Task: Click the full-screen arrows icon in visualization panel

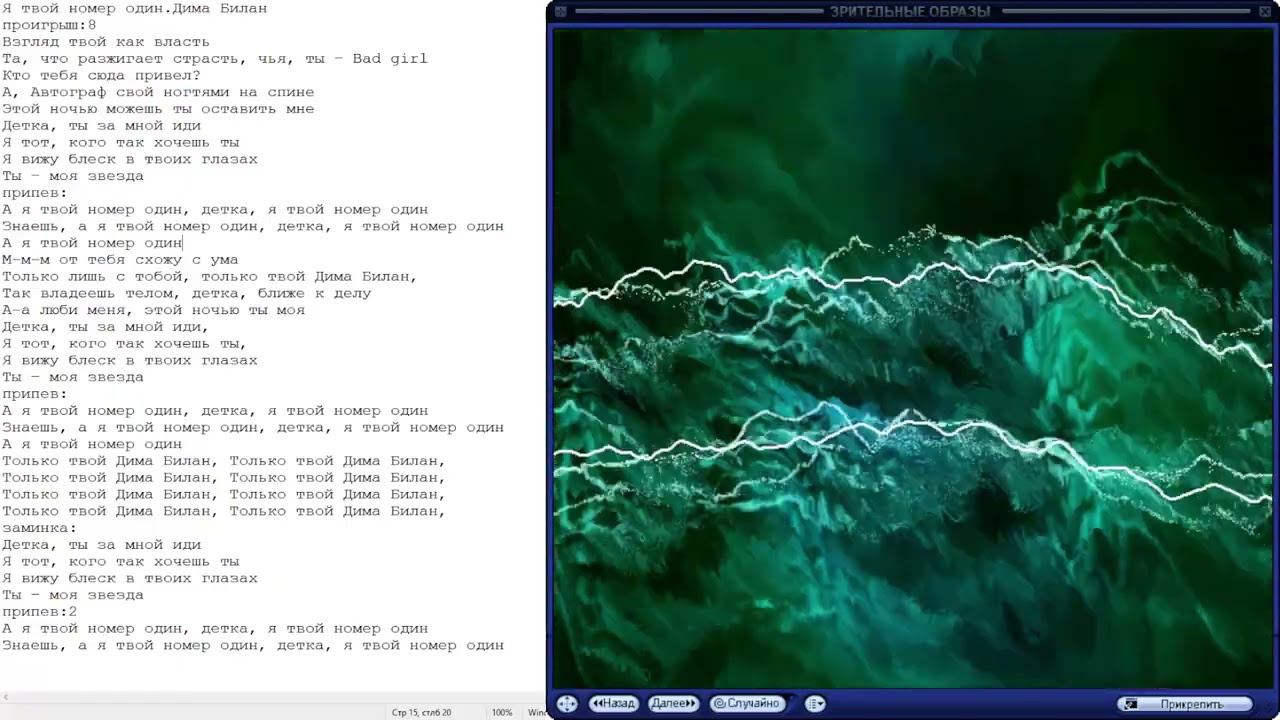Action: pos(566,703)
